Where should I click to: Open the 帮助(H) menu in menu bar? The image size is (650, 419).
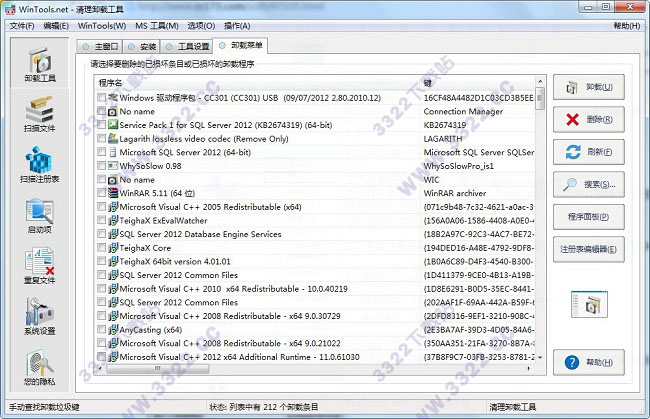627,26
